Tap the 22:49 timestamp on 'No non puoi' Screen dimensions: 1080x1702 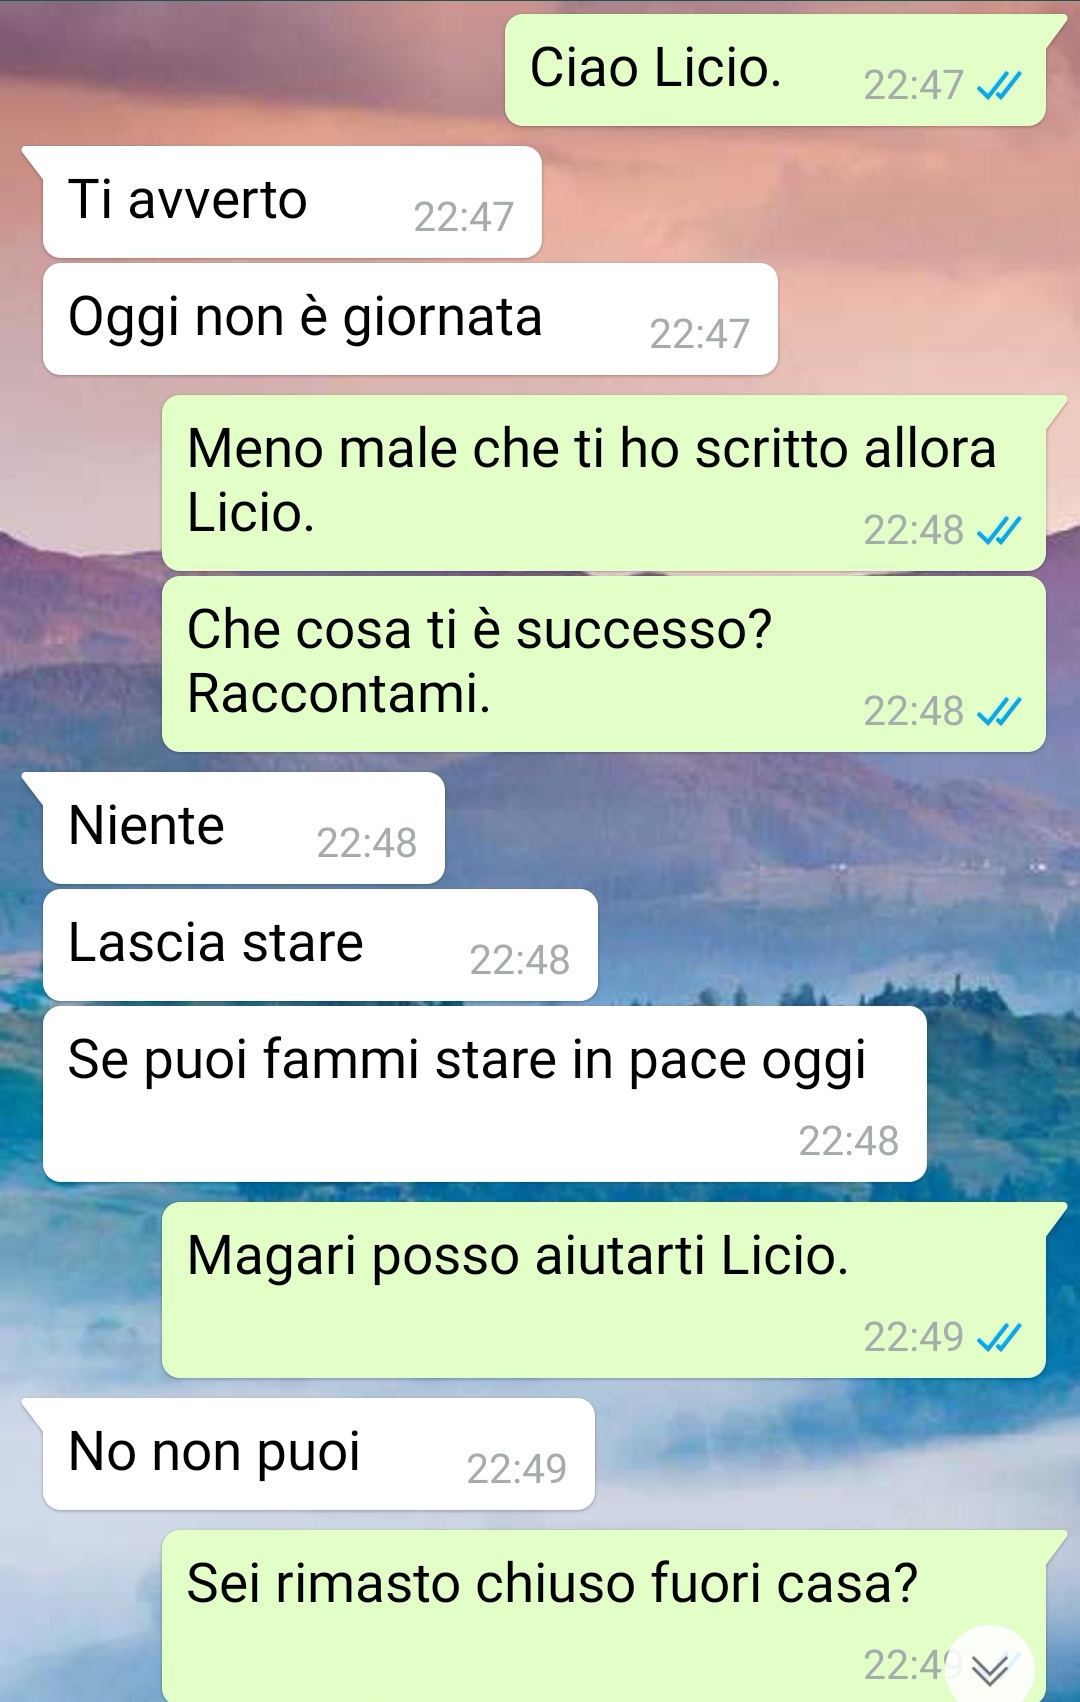pyautogui.click(x=517, y=1469)
